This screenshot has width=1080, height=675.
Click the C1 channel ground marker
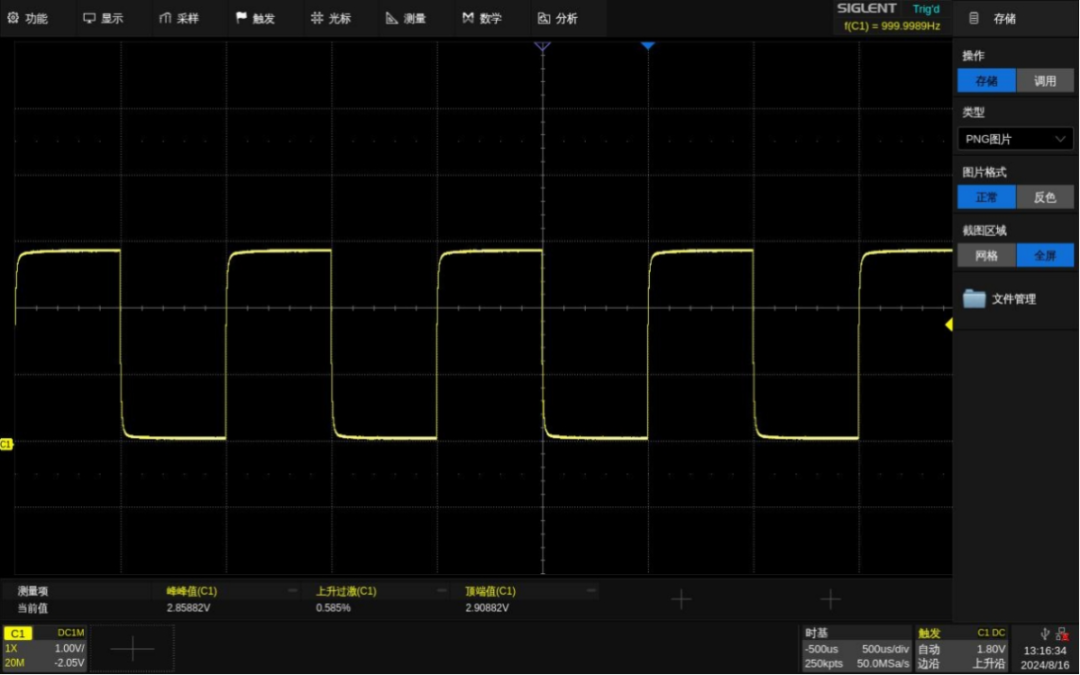coord(6,444)
